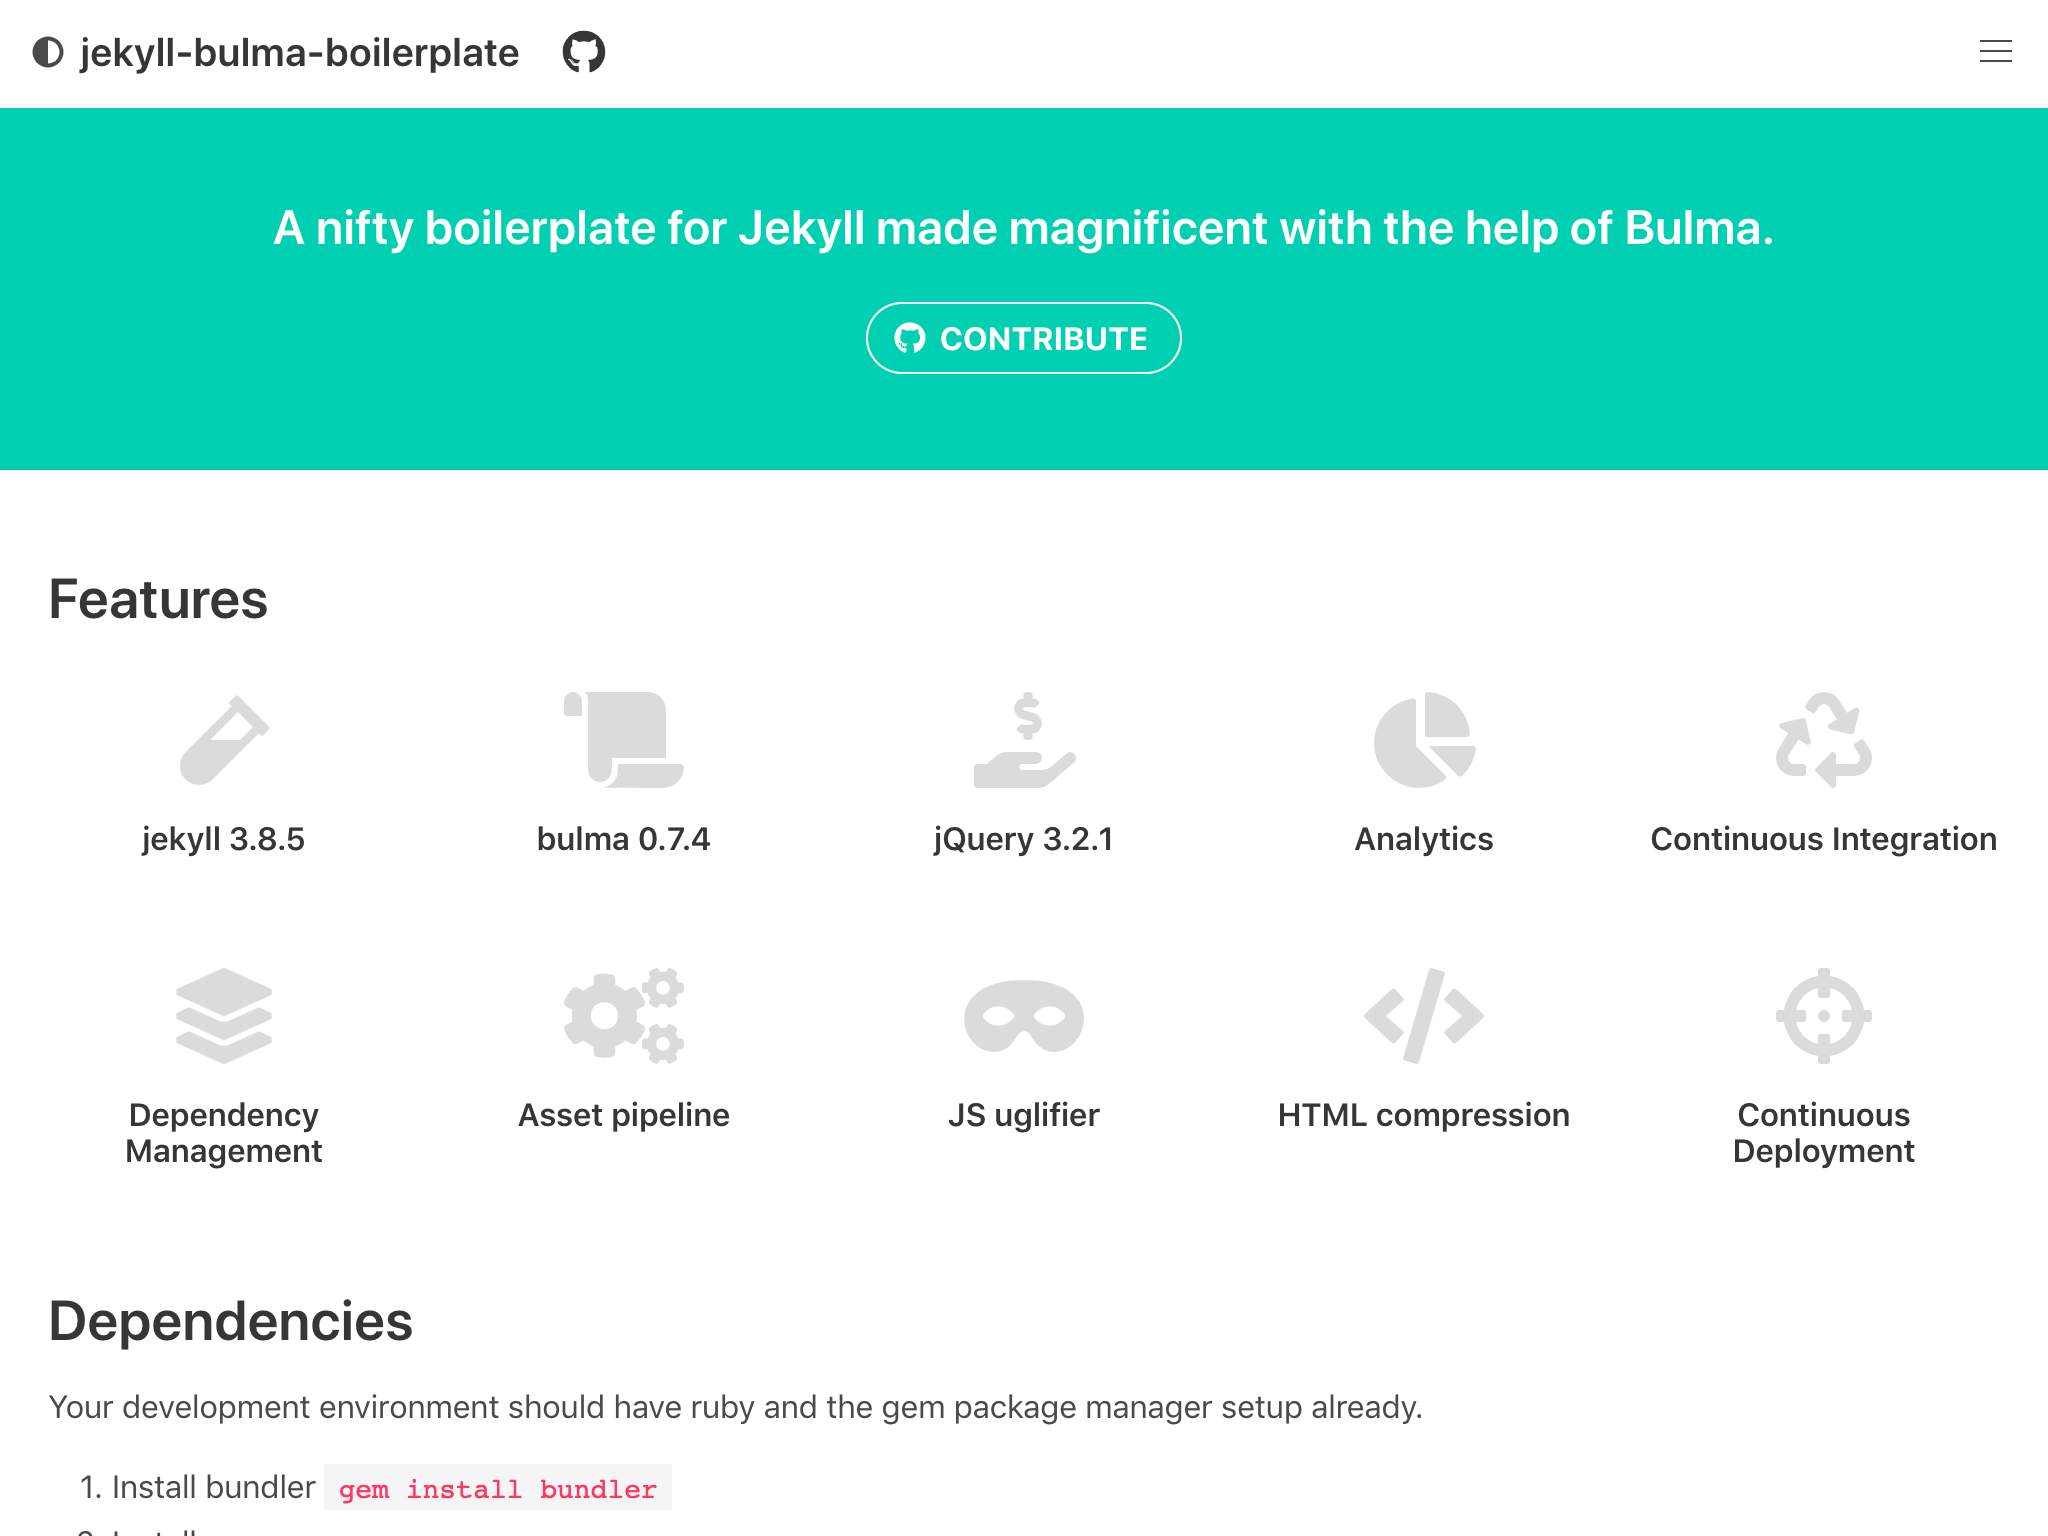Image resolution: width=2048 pixels, height=1536 pixels.
Task: Click the mask JS uglifier icon
Action: [x=1024, y=1016]
